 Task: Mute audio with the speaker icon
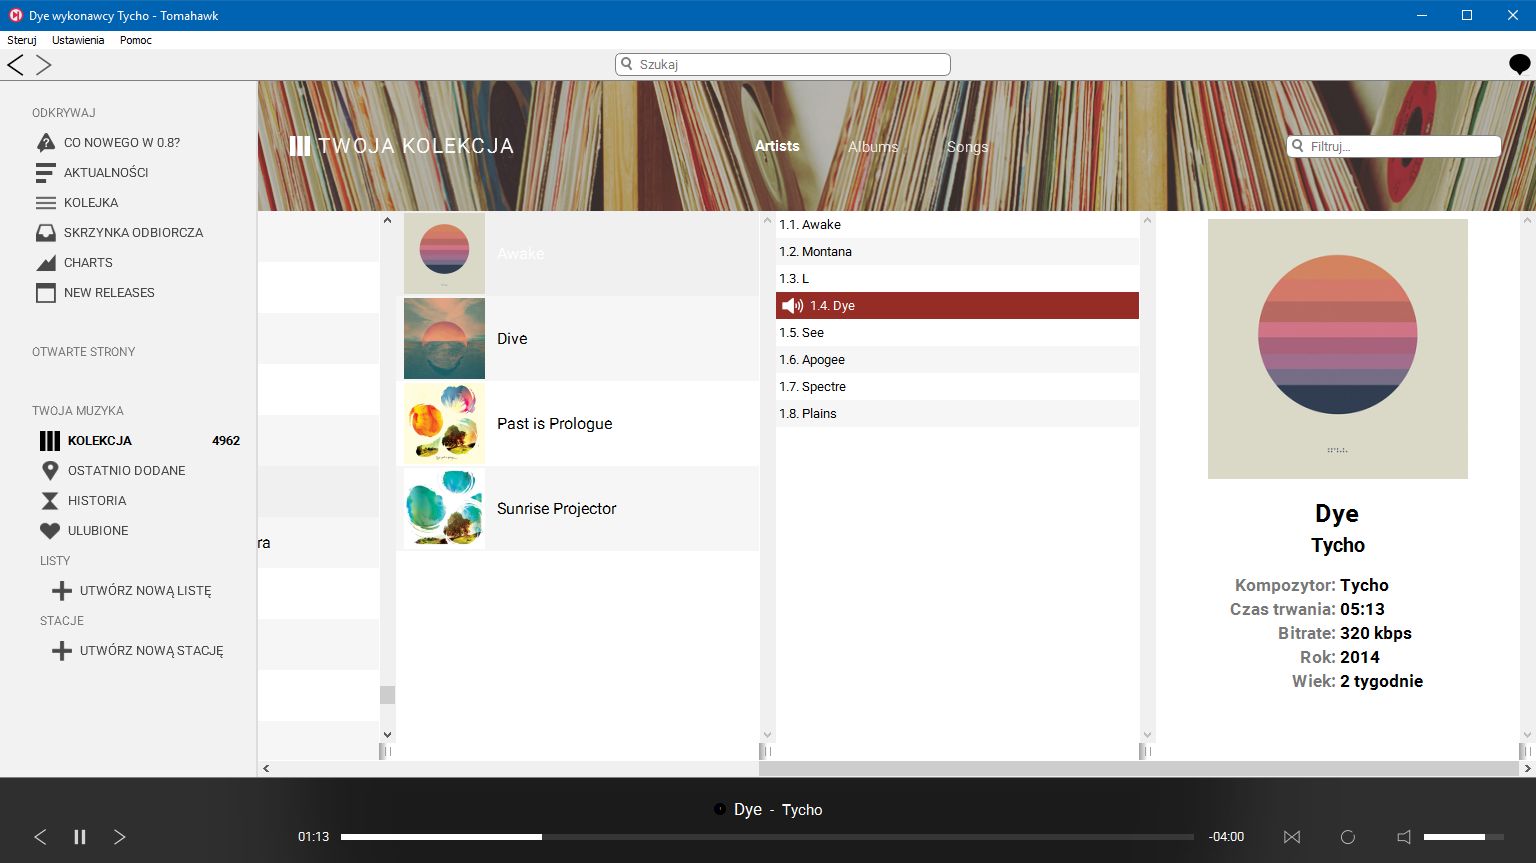(x=1404, y=837)
